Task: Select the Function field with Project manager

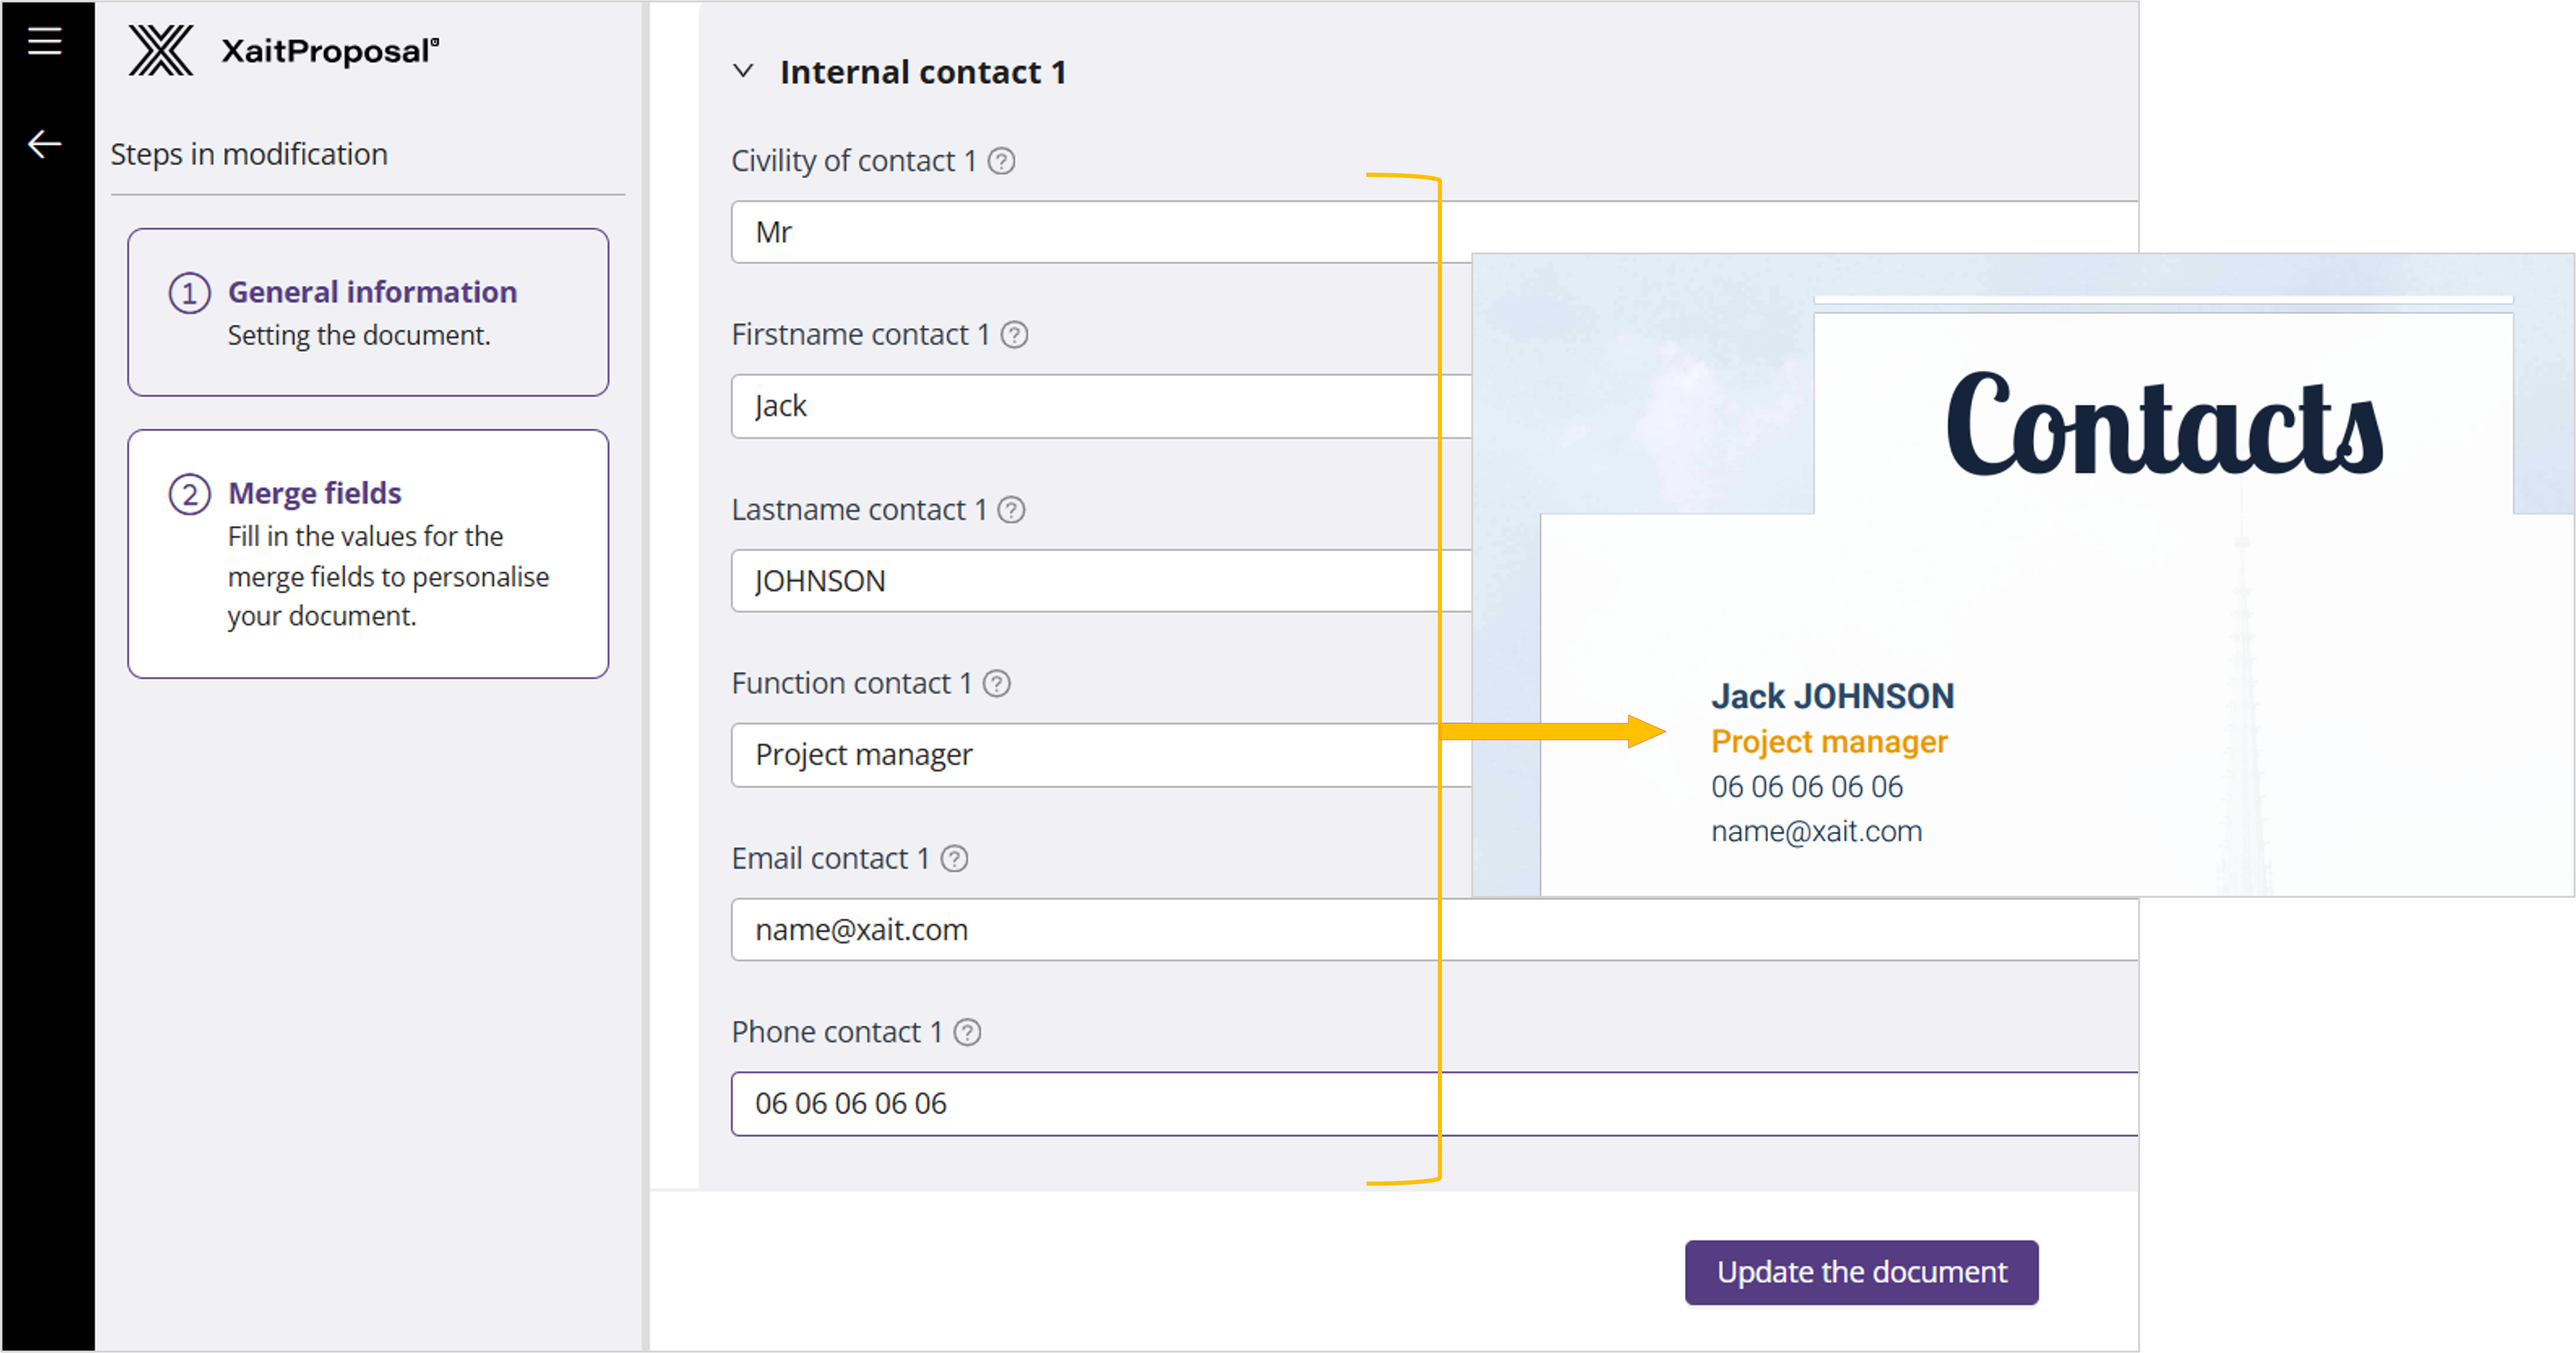Action: click(1080, 755)
